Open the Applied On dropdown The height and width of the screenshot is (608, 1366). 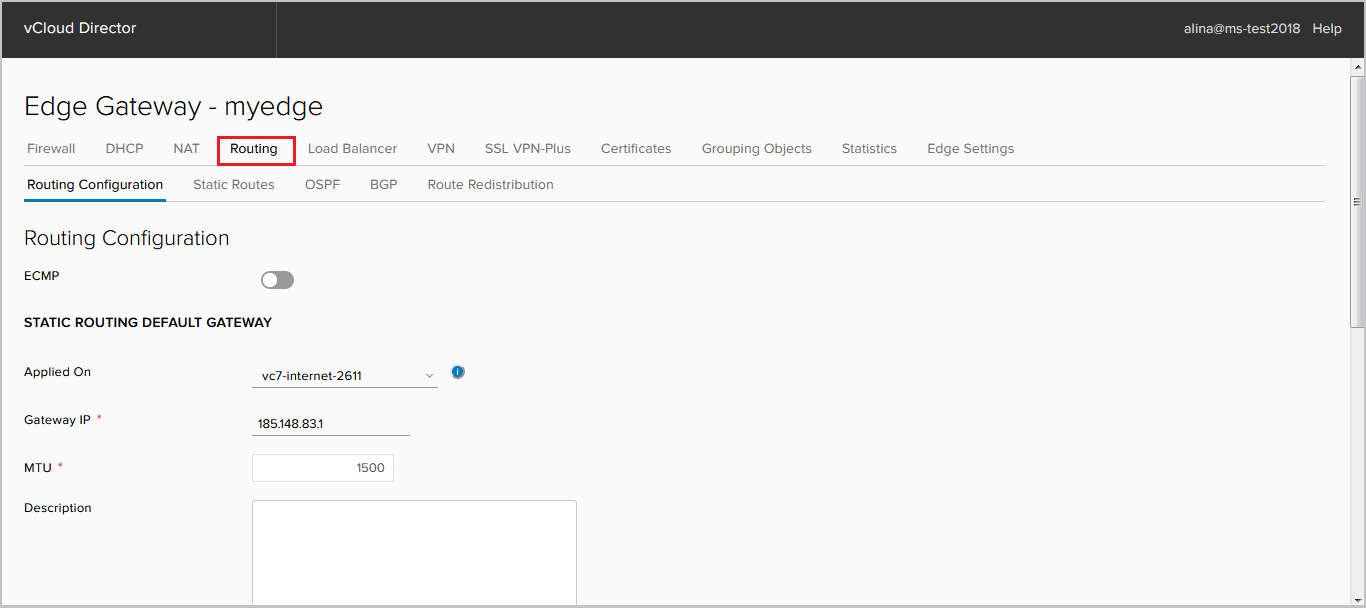pyautogui.click(x=344, y=376)
